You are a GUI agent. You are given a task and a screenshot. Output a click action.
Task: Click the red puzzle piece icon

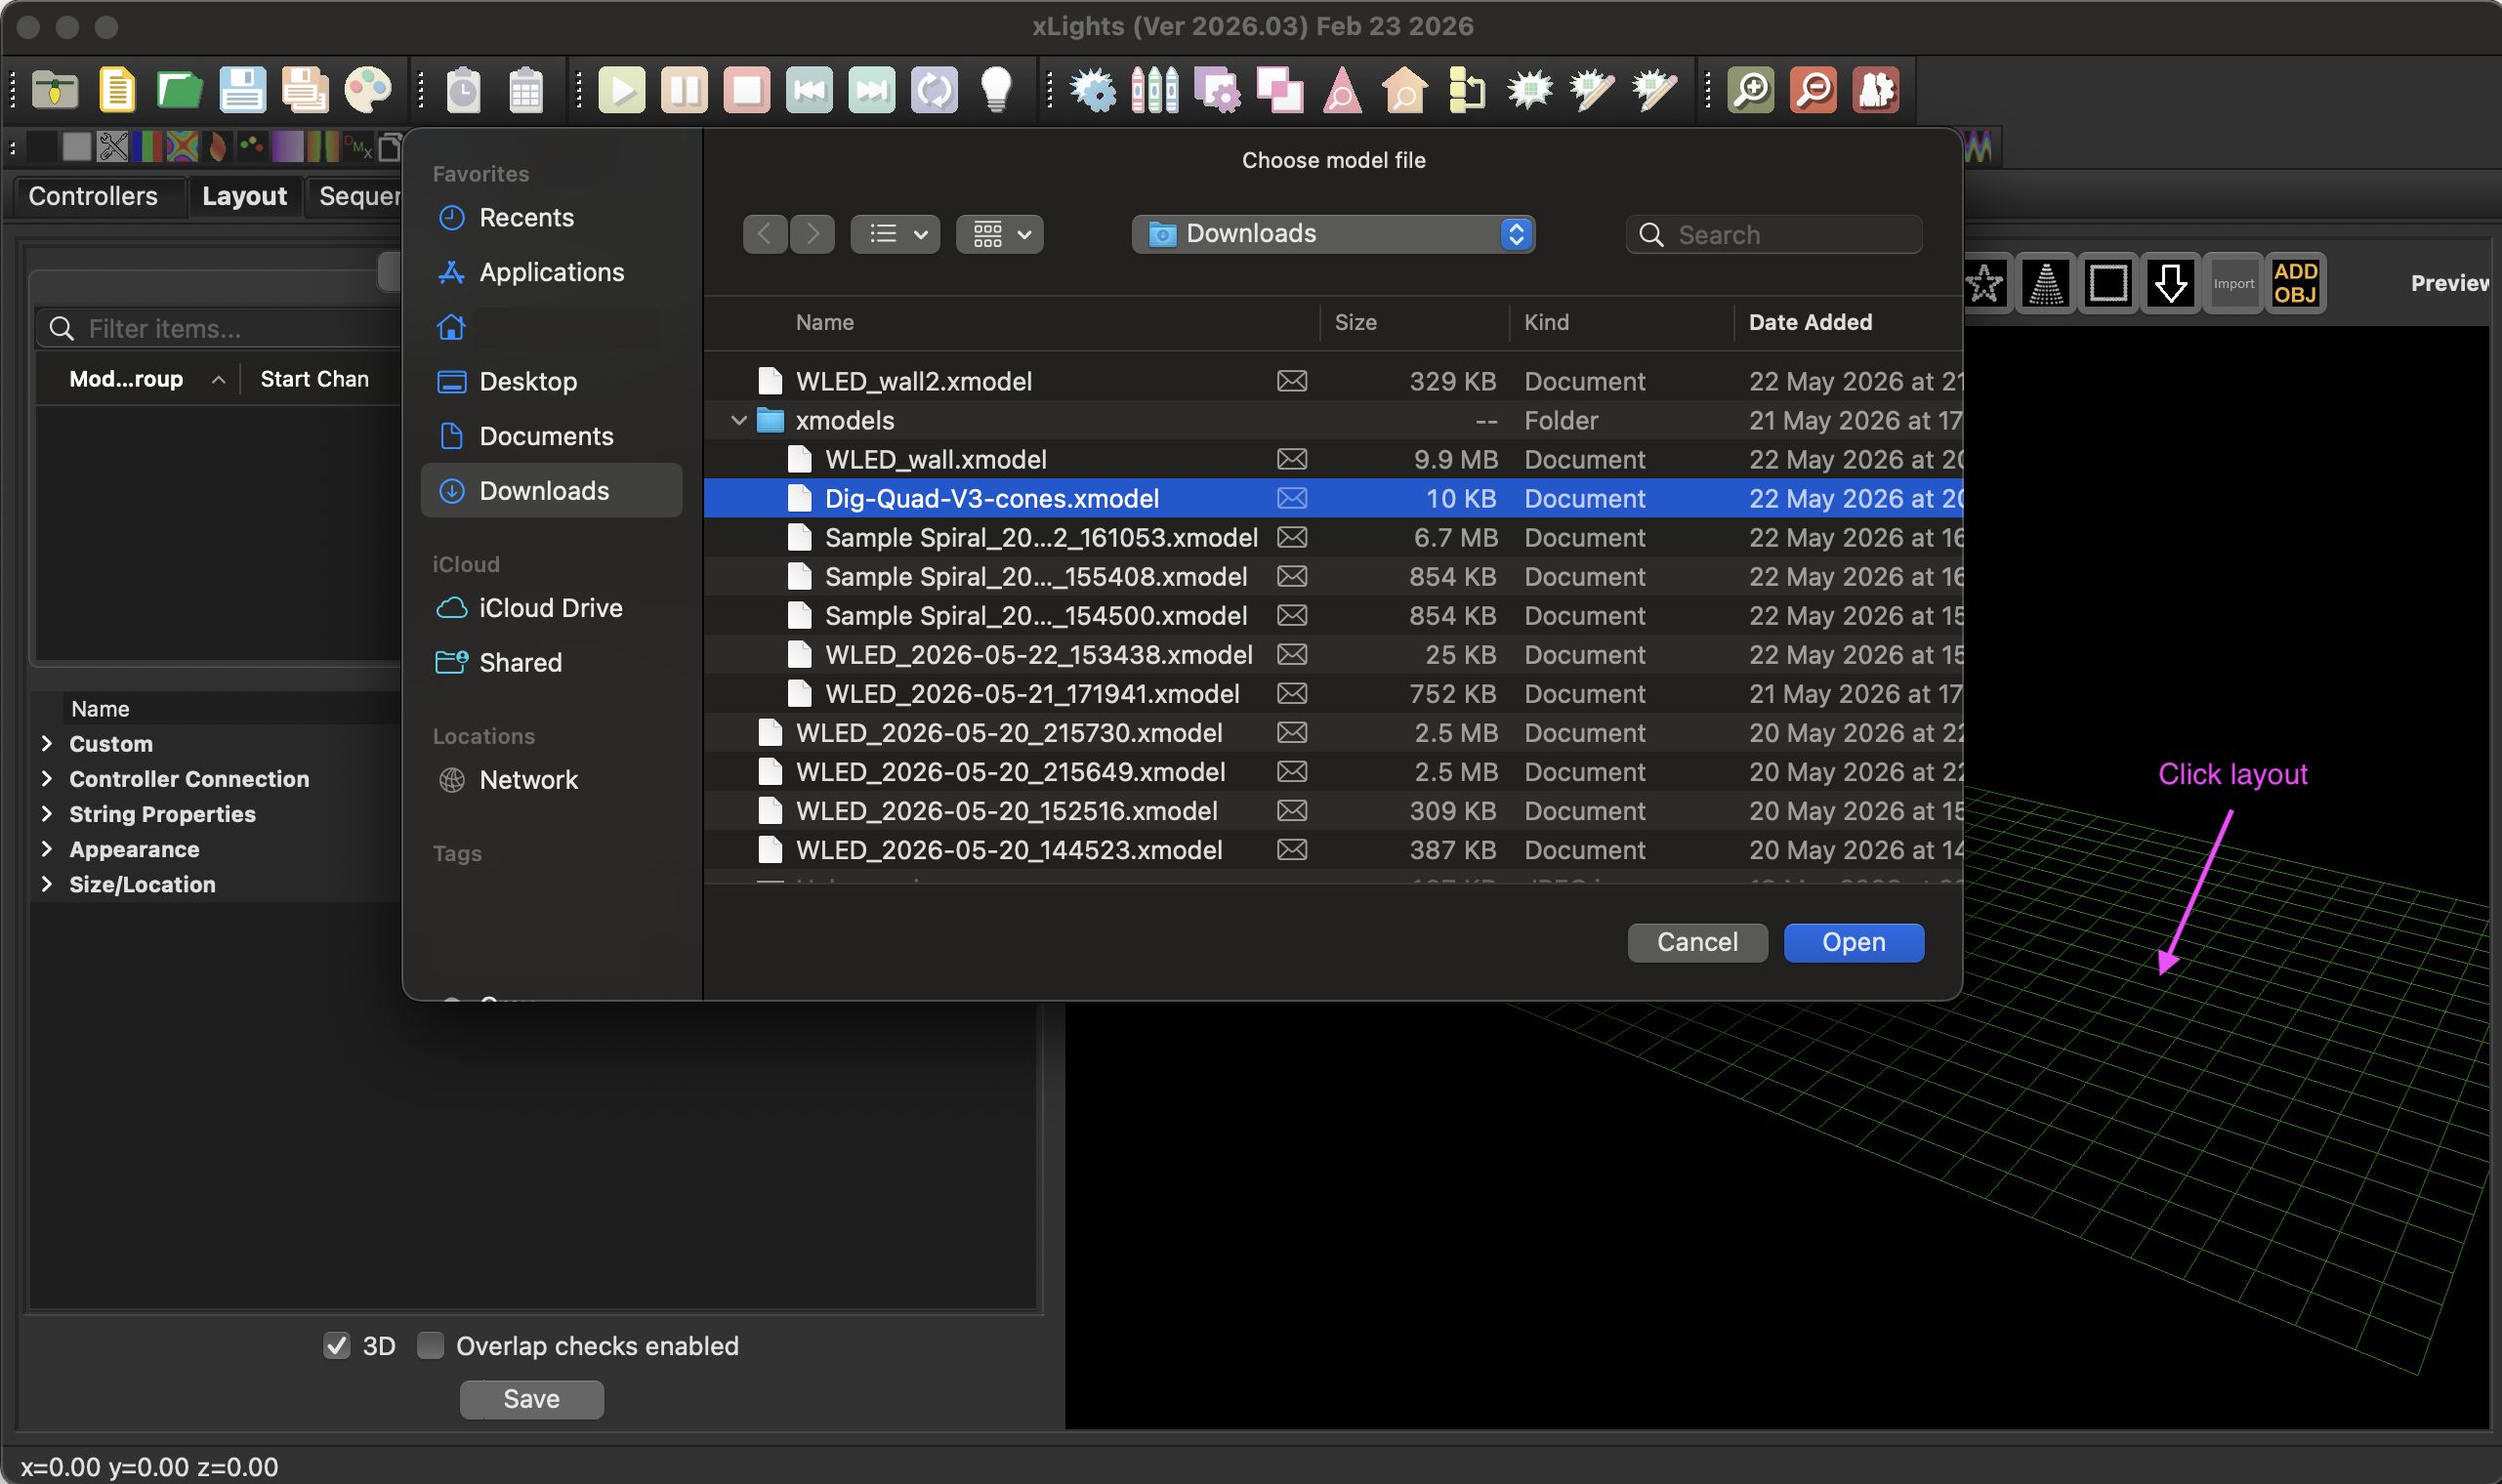click(x=1876, y=91)
